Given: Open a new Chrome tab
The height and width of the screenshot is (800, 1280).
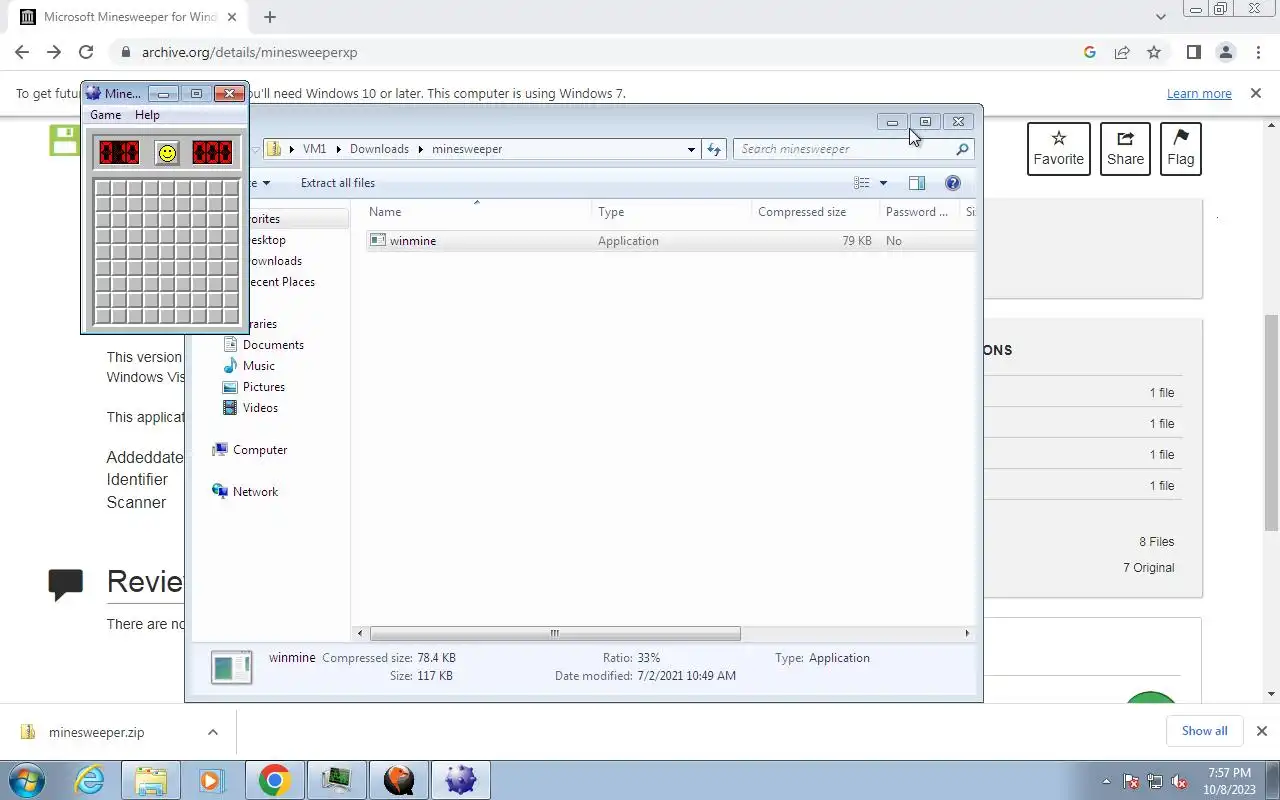Looking at the screenshot, I should click(x=270, y=17).
